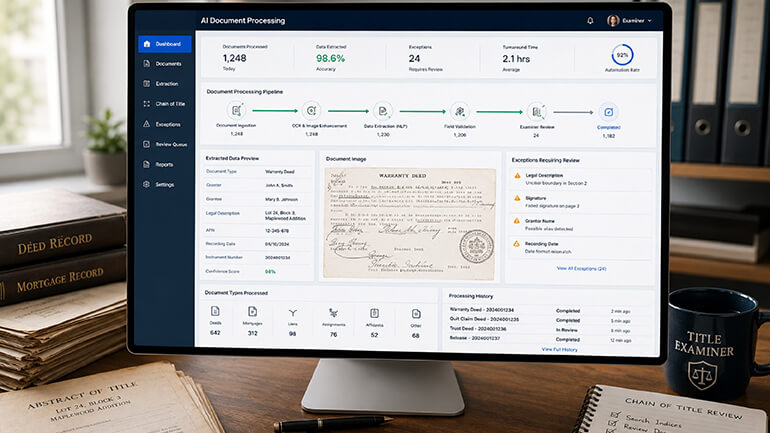Click the Grantor Name warning icon
770x433 pixels.
[x=517, y=221]
